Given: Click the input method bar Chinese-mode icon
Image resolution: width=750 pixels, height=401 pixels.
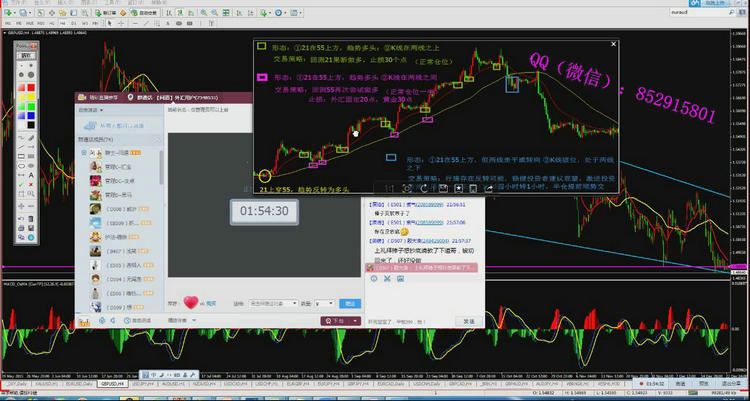Looking at the screenshot, I should (x=154, y=374).
